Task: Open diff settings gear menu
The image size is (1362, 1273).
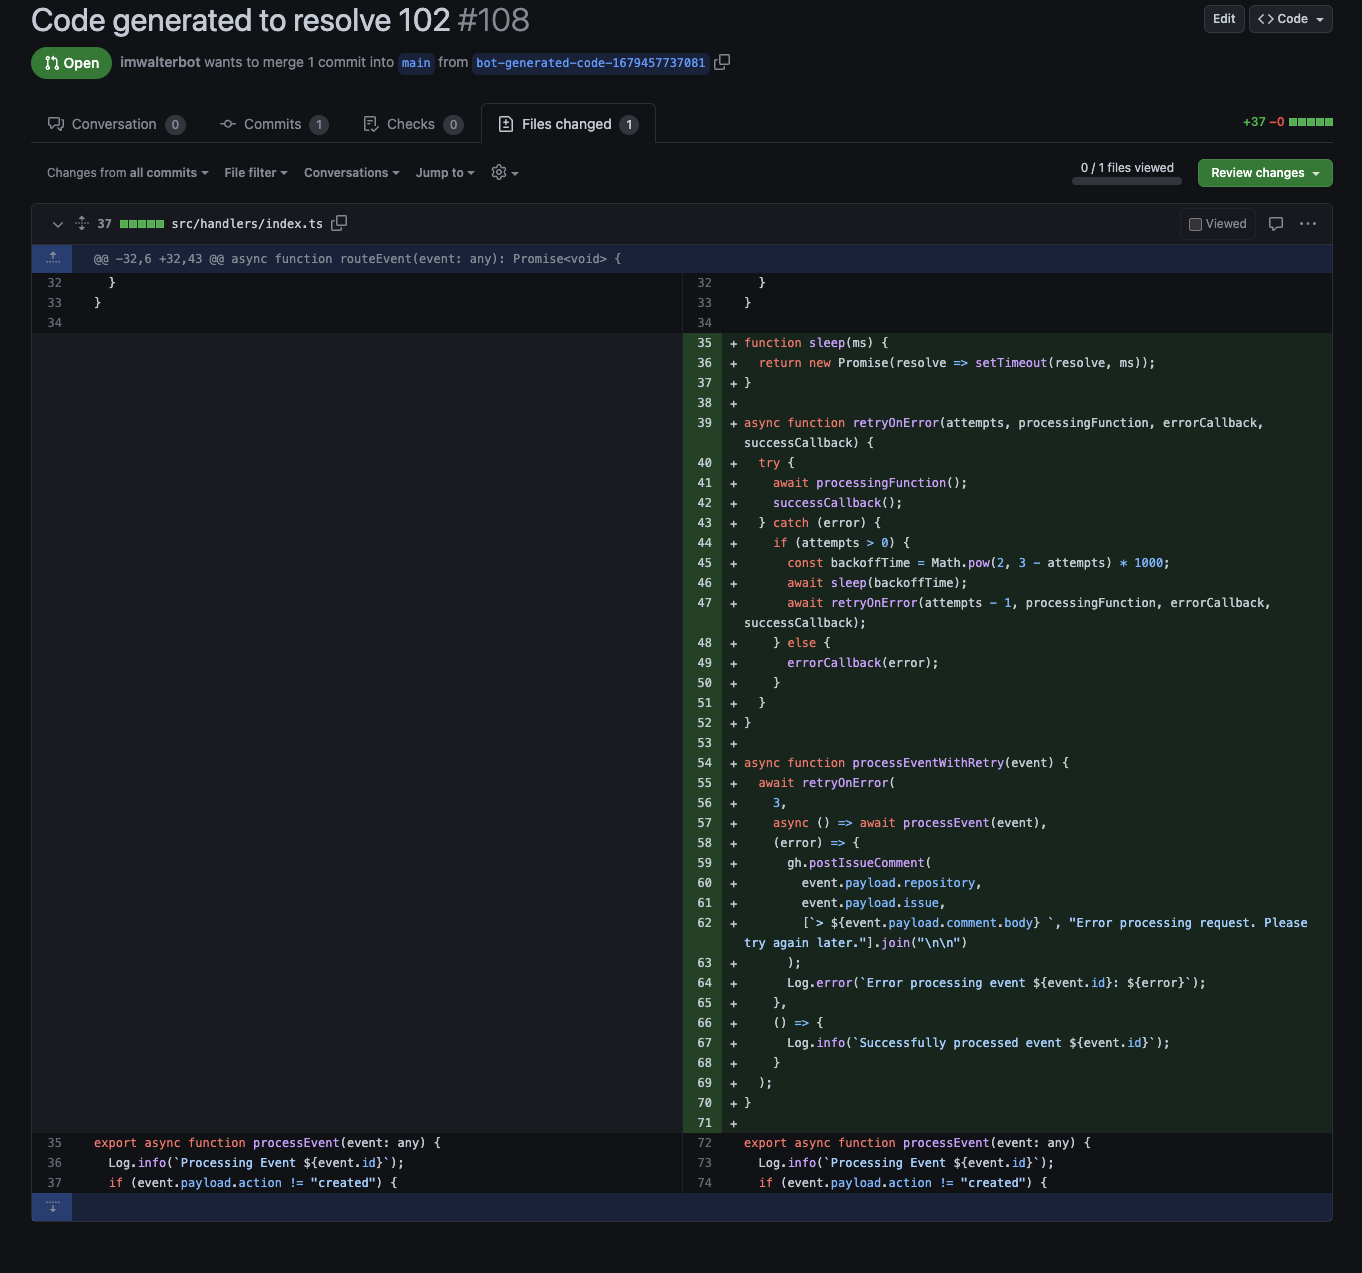Action: [505, 173]
